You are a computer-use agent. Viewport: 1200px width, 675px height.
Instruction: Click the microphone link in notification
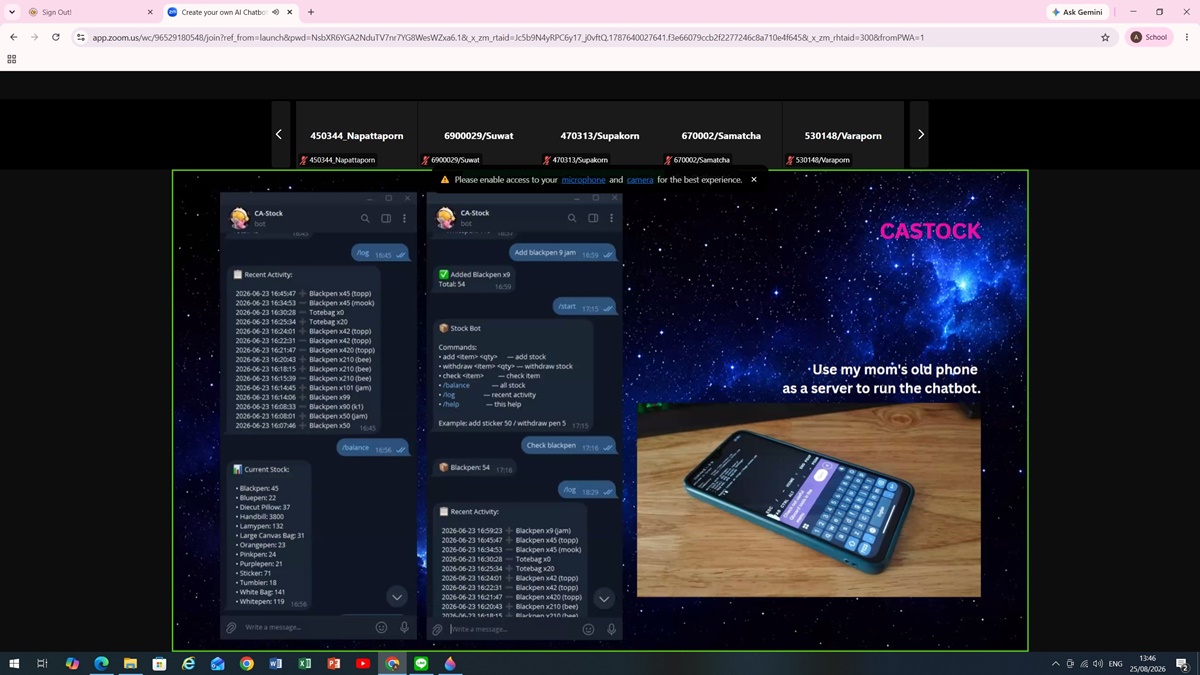pyautogui.click(x=583, y=180)
